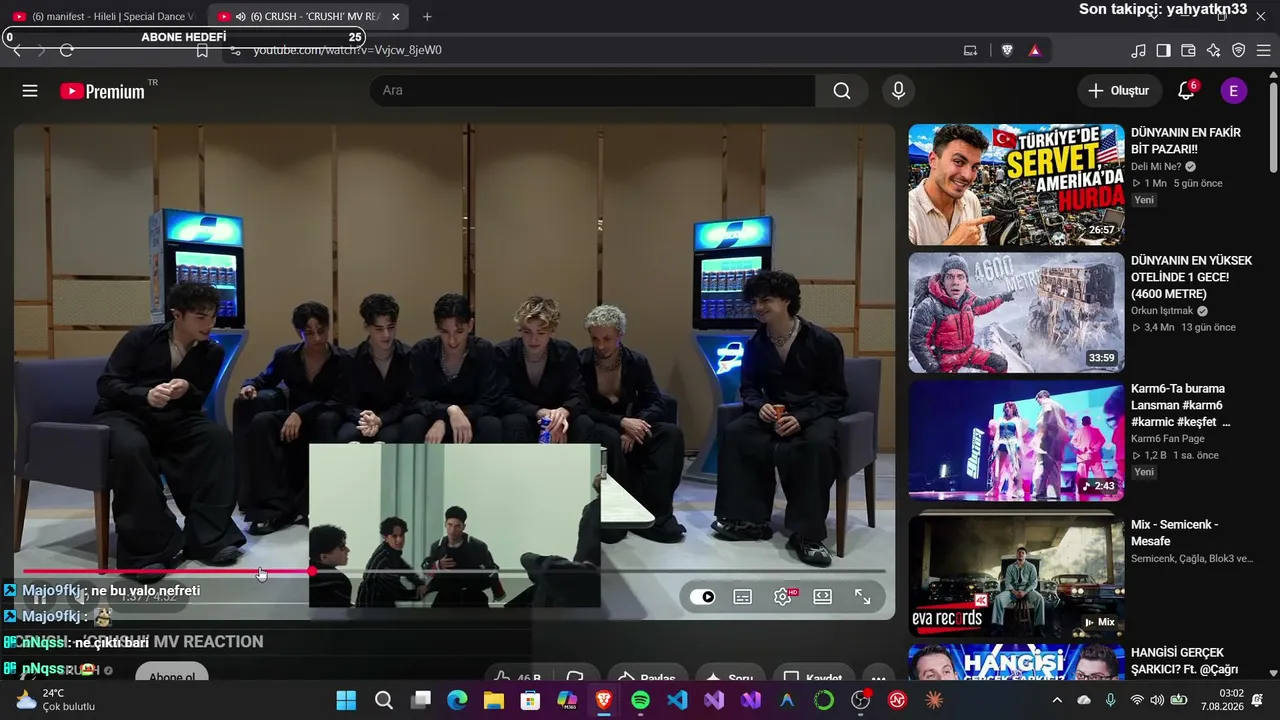1280x720 pixels.
Task: Click the microphone tray icon
Action: click(x=1110, y=700)
